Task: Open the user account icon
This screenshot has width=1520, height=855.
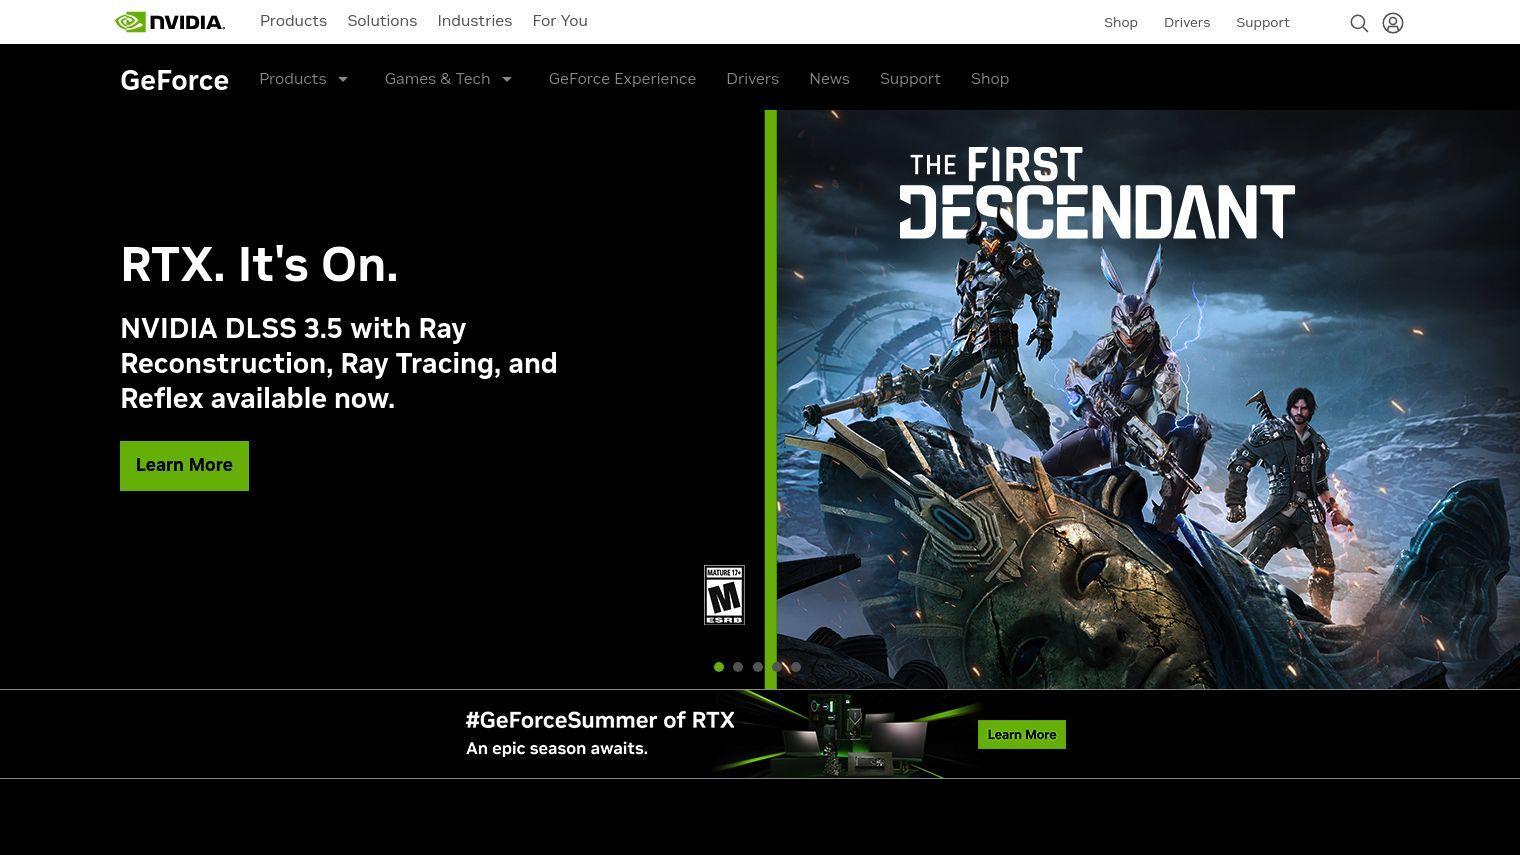Action: pyautogui.click(x=1393, y=23)
